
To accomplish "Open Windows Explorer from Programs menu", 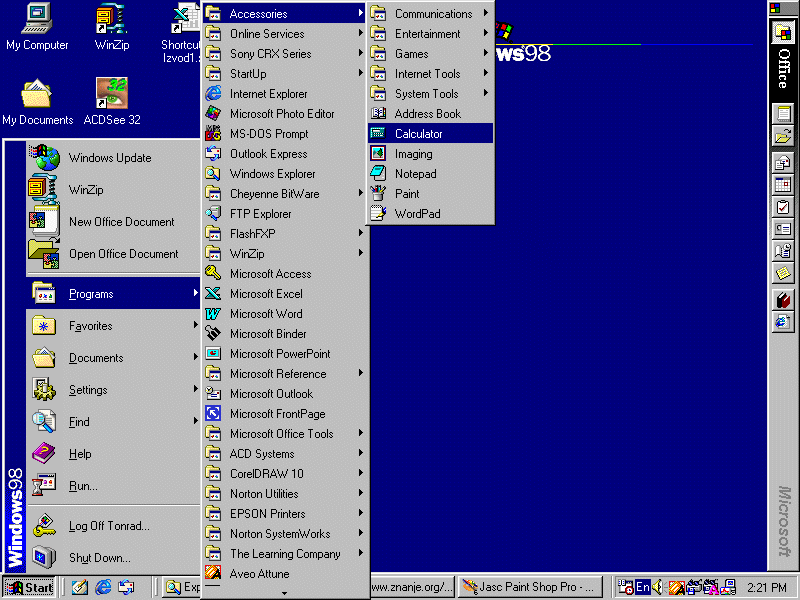I will [285, 174].
